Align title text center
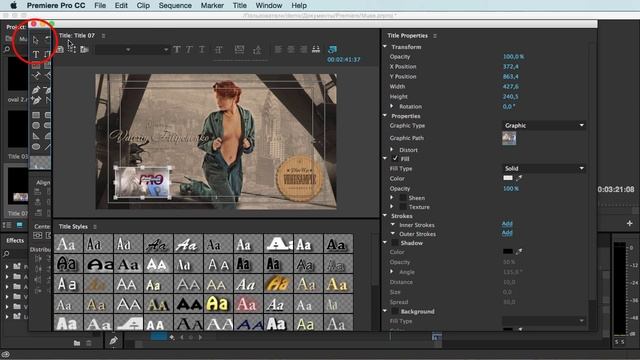Screen dimensions: 640x360 click(x=291, y=49)
